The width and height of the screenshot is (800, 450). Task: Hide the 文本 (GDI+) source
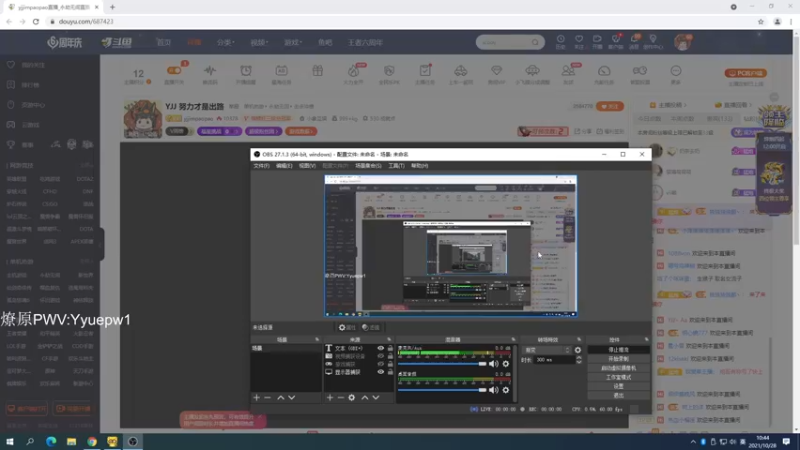(381, 348)
